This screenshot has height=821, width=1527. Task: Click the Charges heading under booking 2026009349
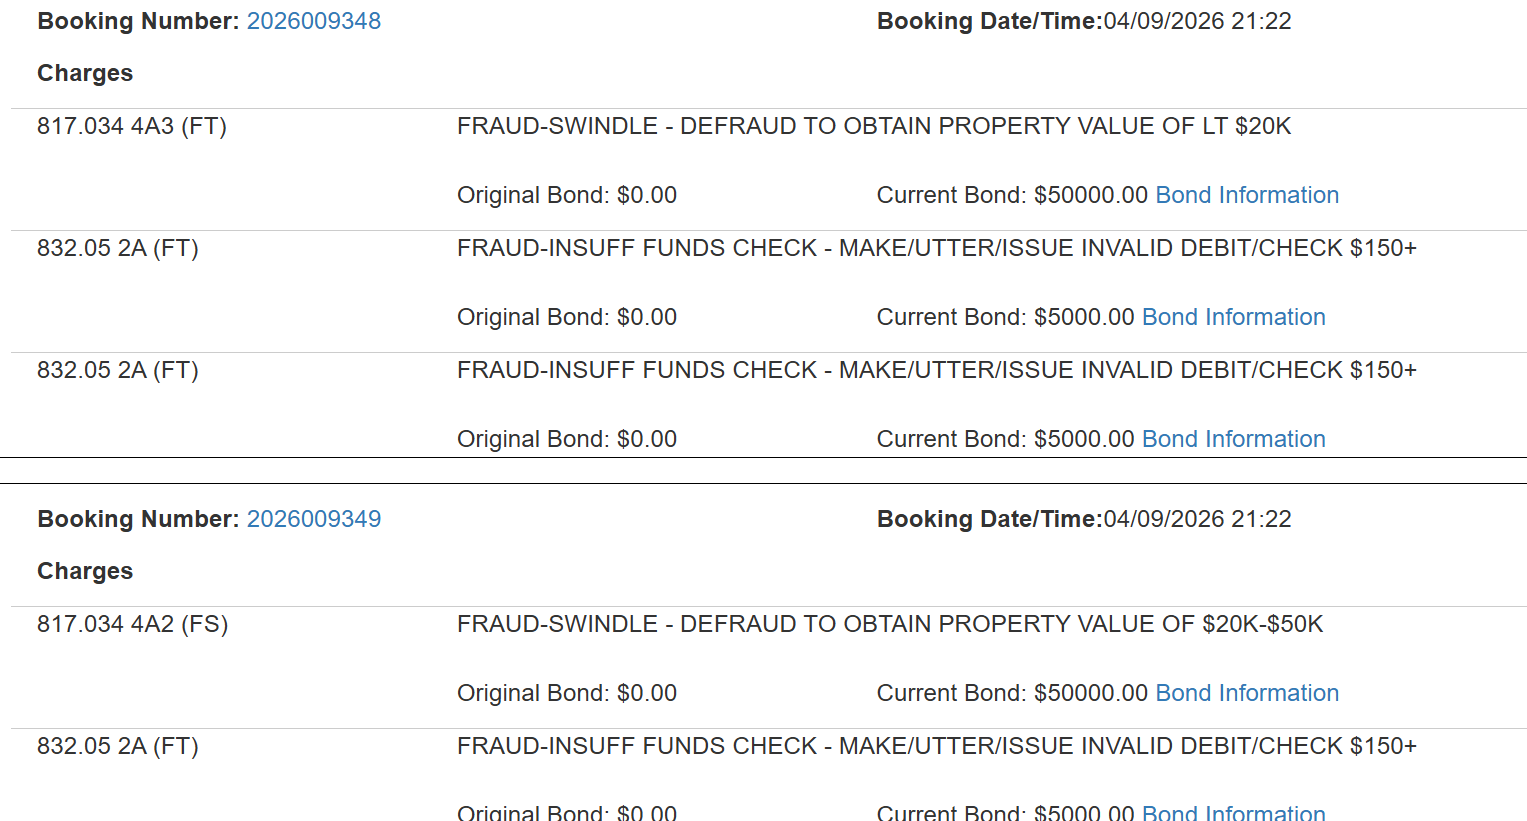point(85,571)
